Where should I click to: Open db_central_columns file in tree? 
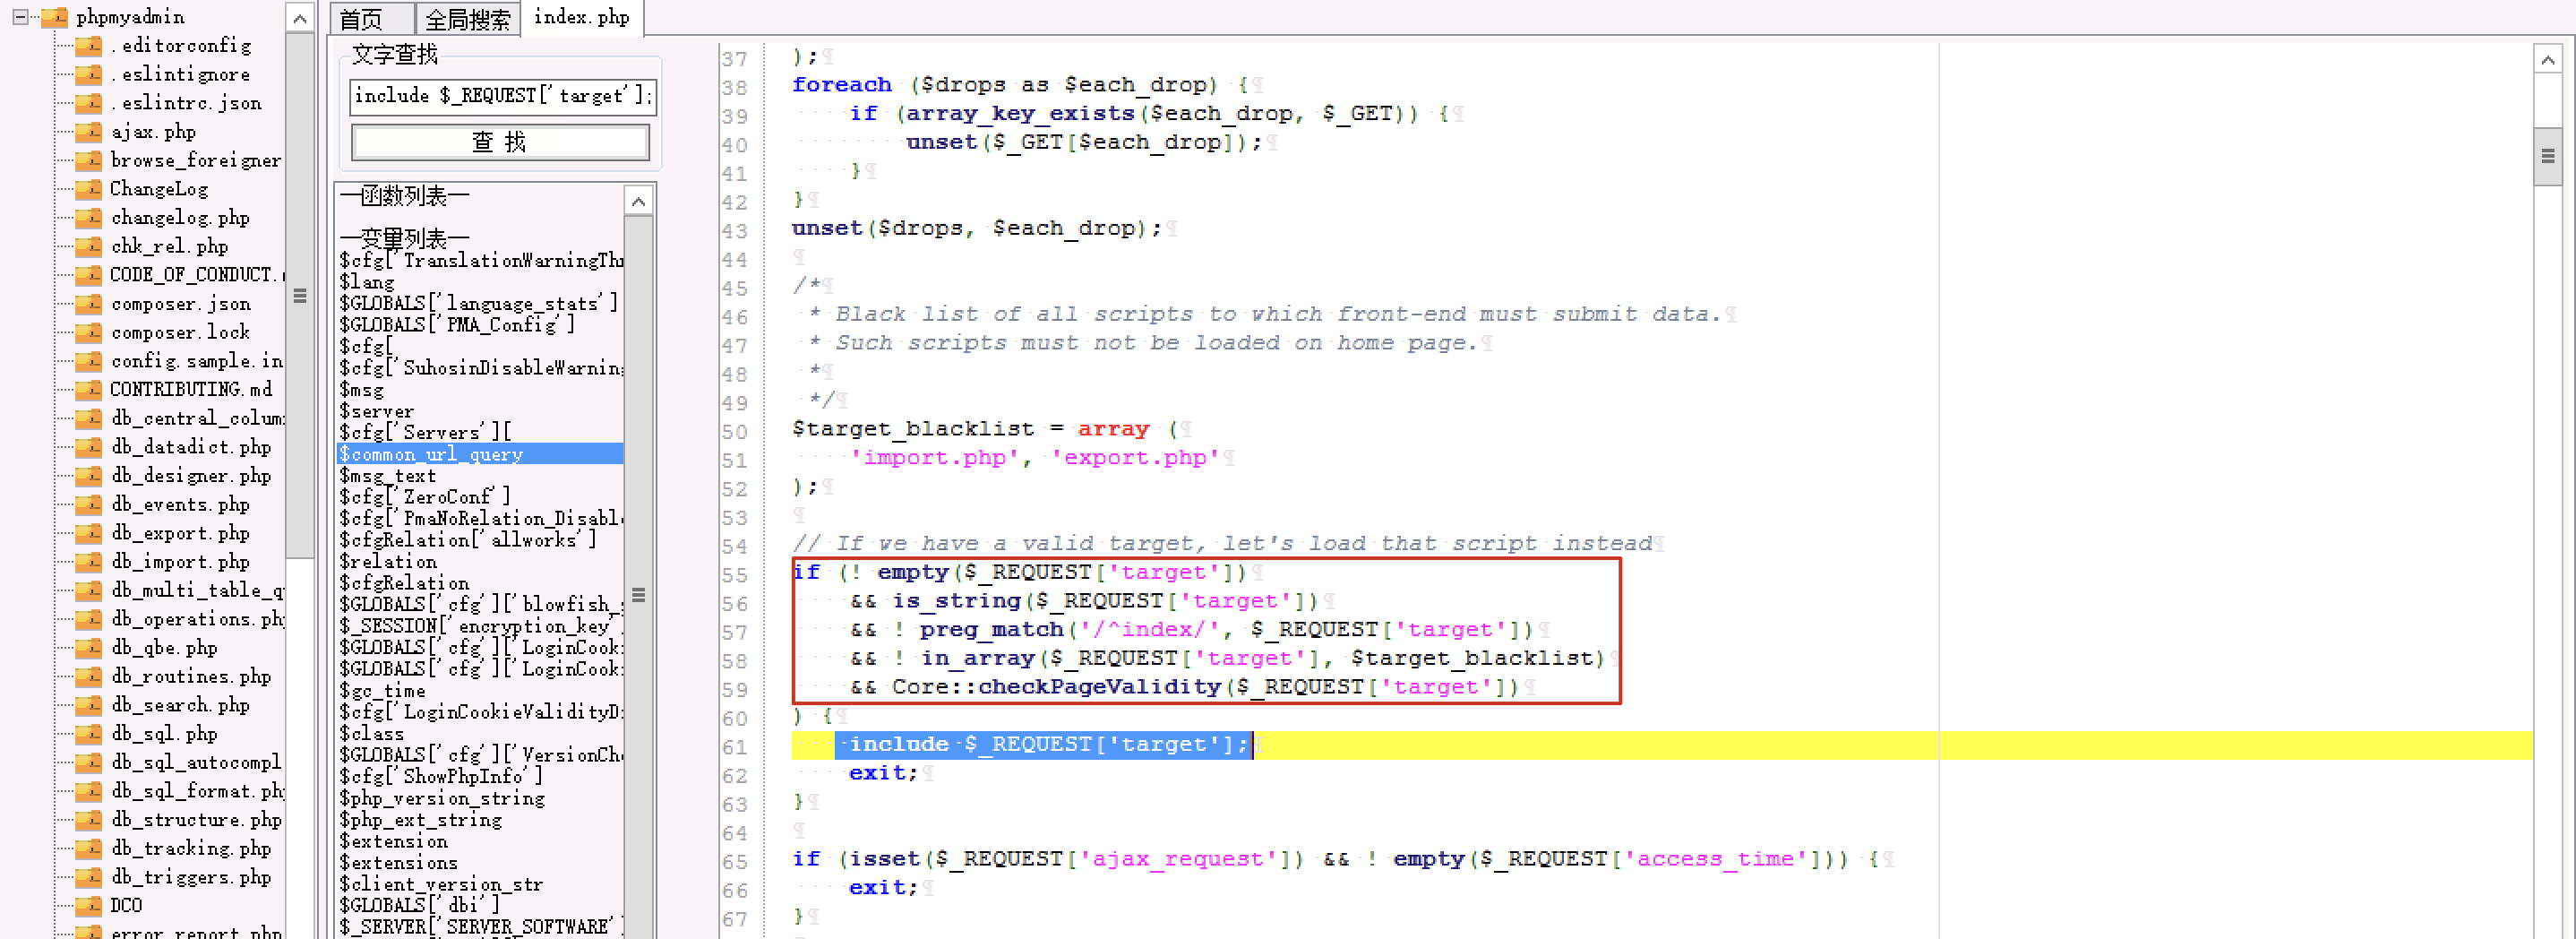197,418
